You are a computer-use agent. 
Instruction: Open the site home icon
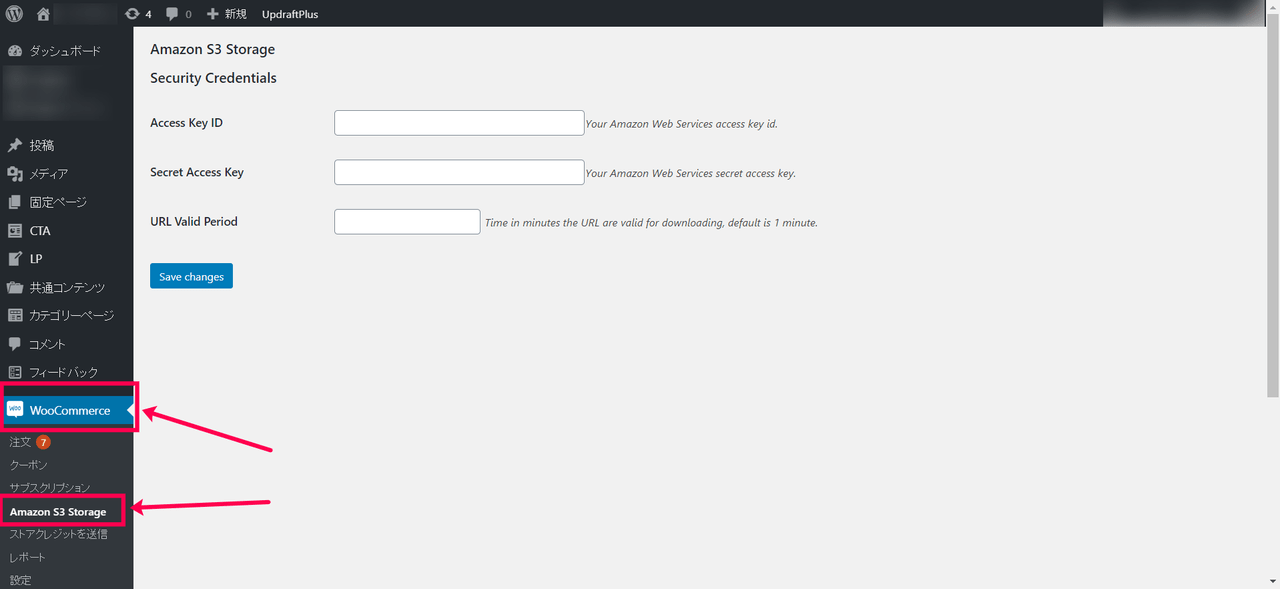pyautogui.click(x=43, y=14)
